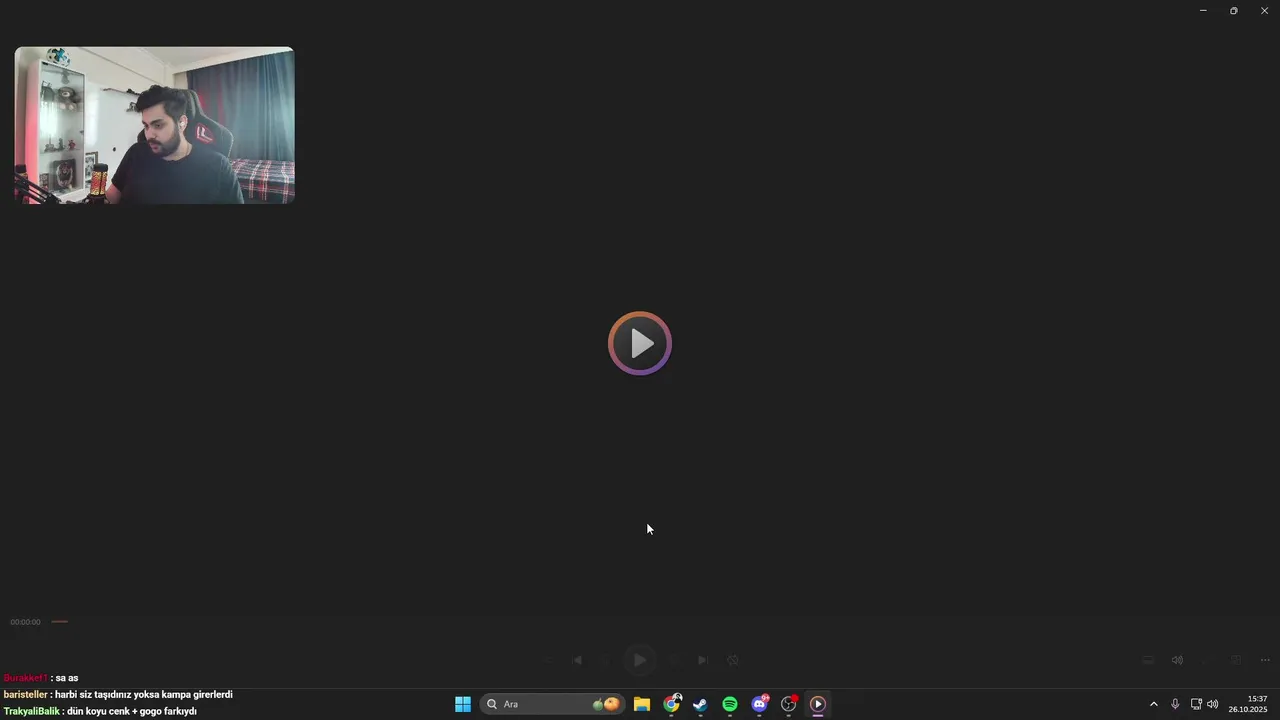Image resolution: width=1280 pixels, height=720 pixels.
Task: Click the seek bar next to 00:00:00
Action: [x=60, y=622]
